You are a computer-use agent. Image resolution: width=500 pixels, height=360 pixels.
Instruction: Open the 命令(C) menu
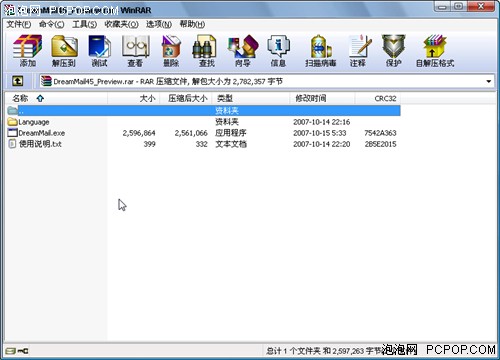coord(52,24)
